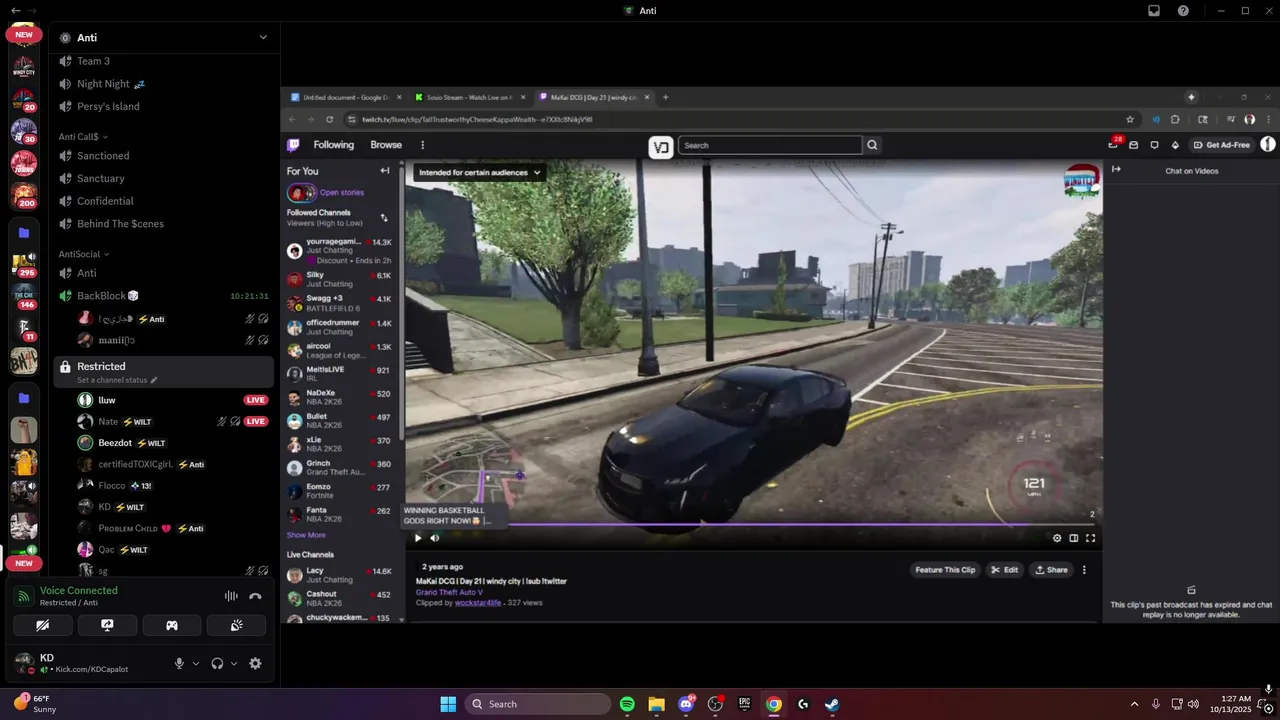Open Twitch Following page
The image size is (1280, 720).
click(x=333, y=145)
